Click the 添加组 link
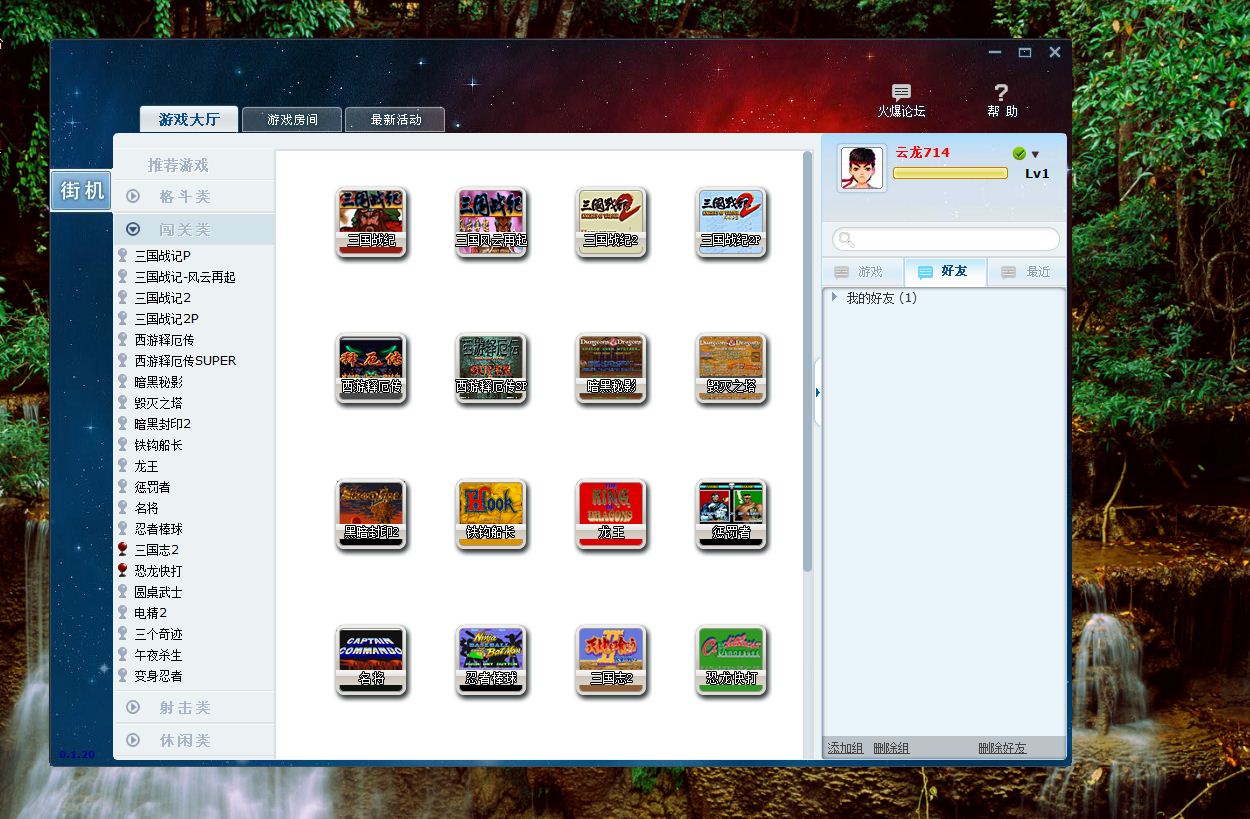 (x=845, y=748)
